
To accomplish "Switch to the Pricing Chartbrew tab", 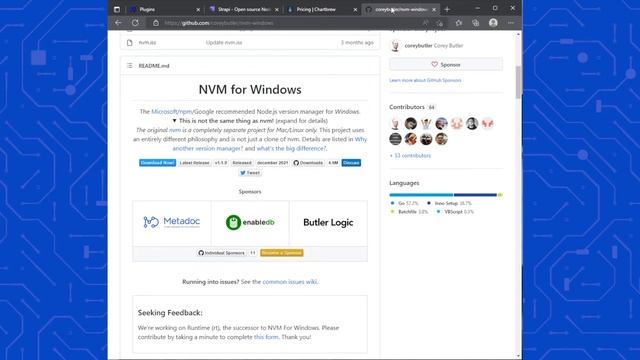I will [x=321, y=9].
